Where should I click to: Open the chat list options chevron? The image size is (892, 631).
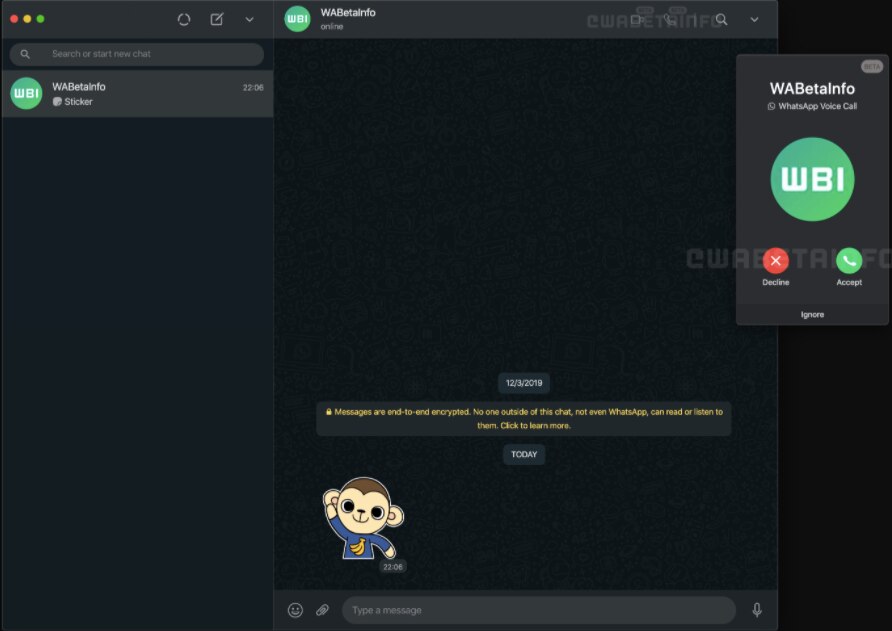pos(249,19)
